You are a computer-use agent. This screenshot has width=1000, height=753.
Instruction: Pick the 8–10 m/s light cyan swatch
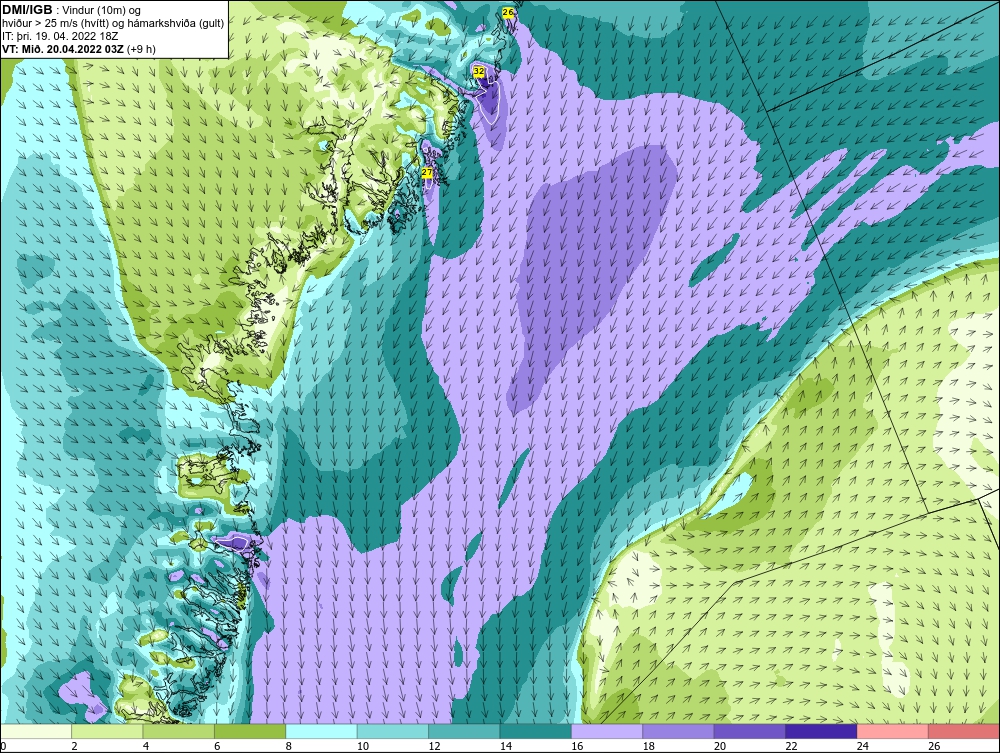click(x=321, y=731)
